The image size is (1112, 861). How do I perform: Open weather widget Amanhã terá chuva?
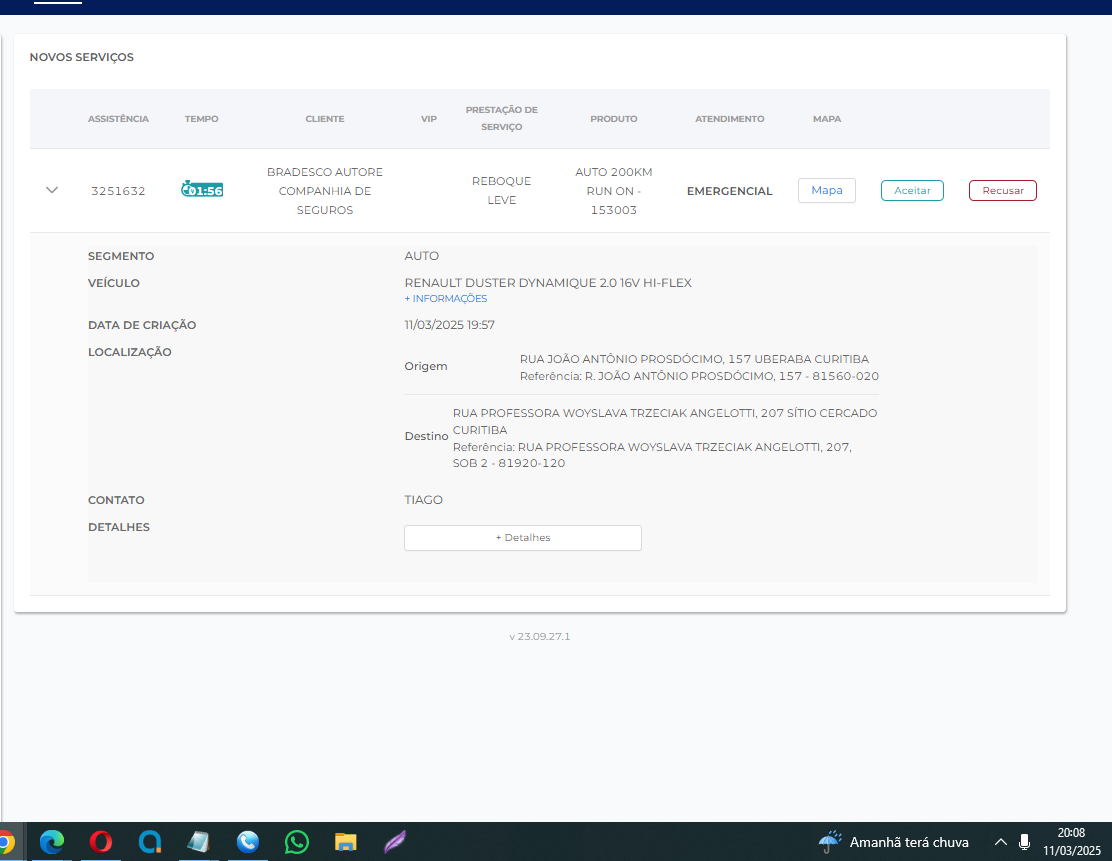(x=894, y=842)
